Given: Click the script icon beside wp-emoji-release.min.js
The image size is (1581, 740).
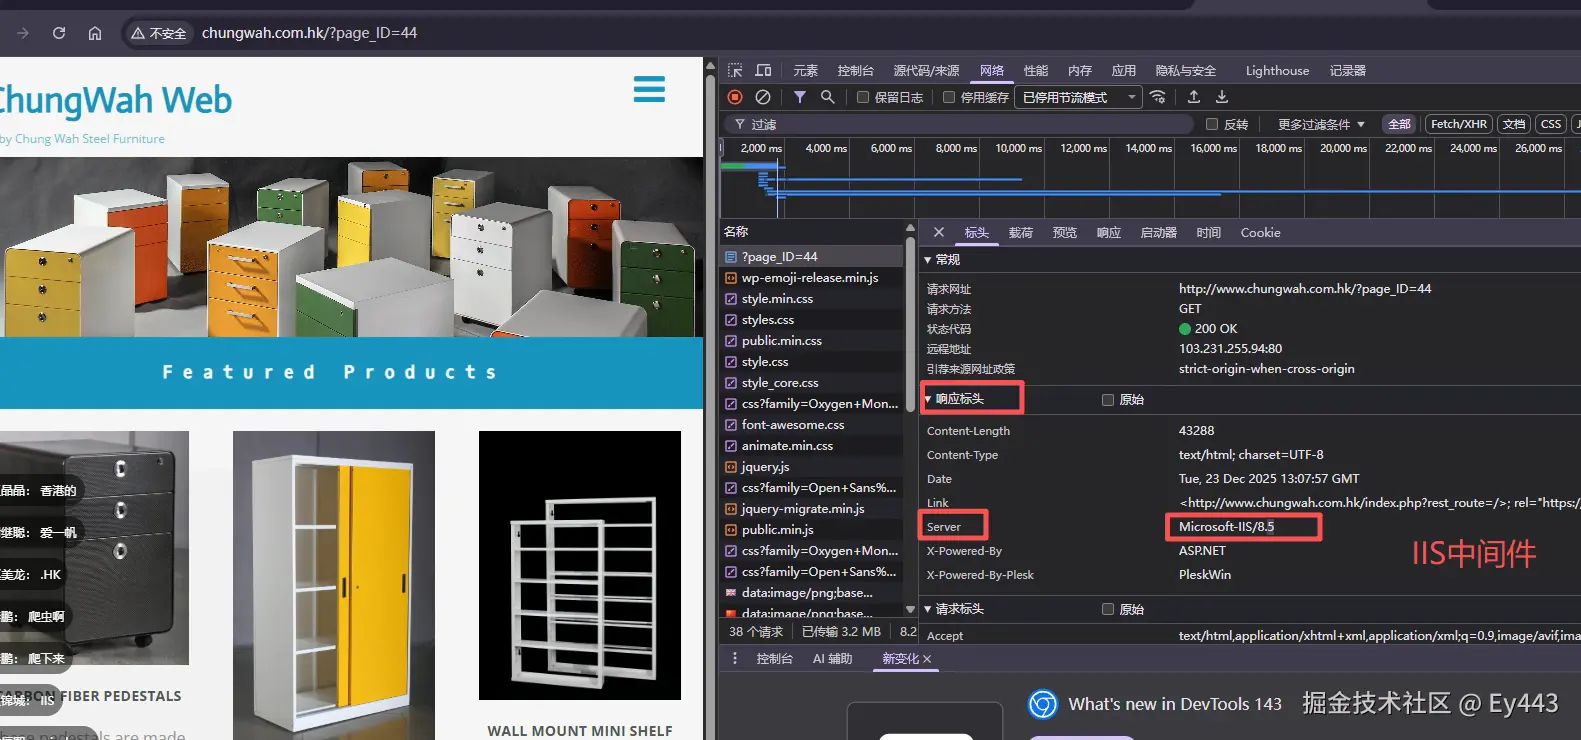Looking at the screenshot, I should 731,278.
